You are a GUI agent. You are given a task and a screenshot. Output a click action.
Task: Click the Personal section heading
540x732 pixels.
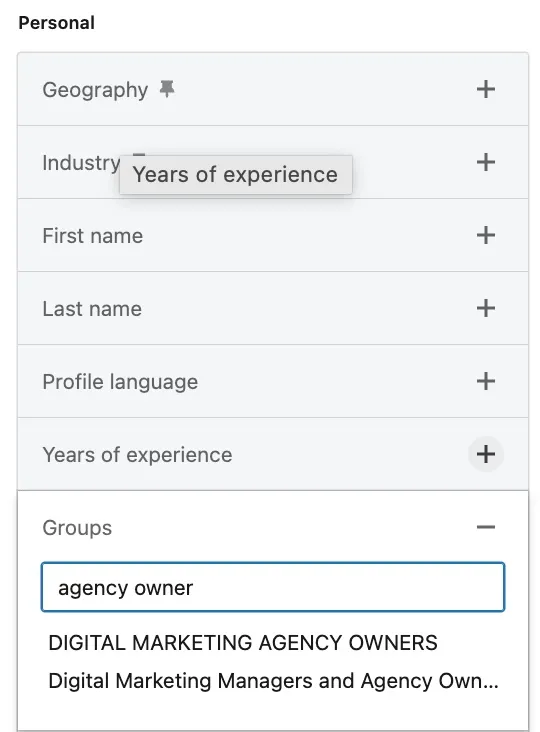56,23
